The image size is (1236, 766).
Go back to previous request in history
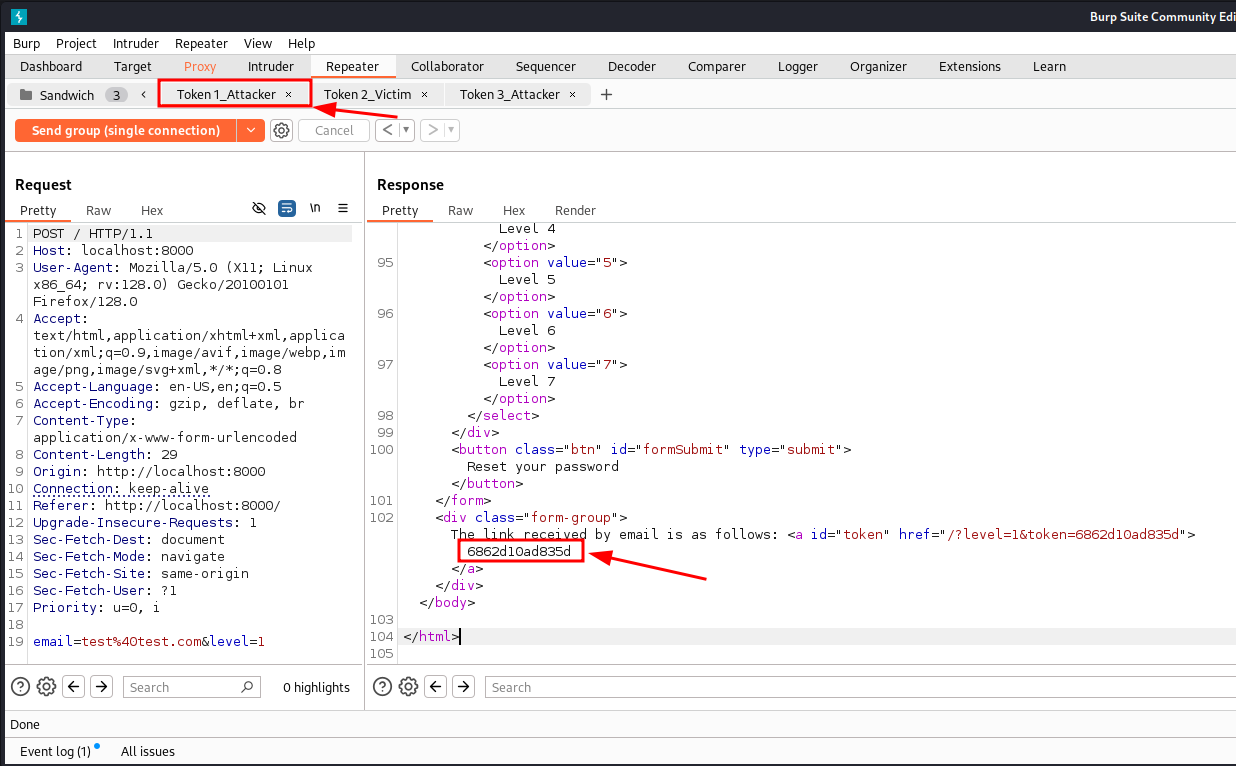(x=386, y=130)
